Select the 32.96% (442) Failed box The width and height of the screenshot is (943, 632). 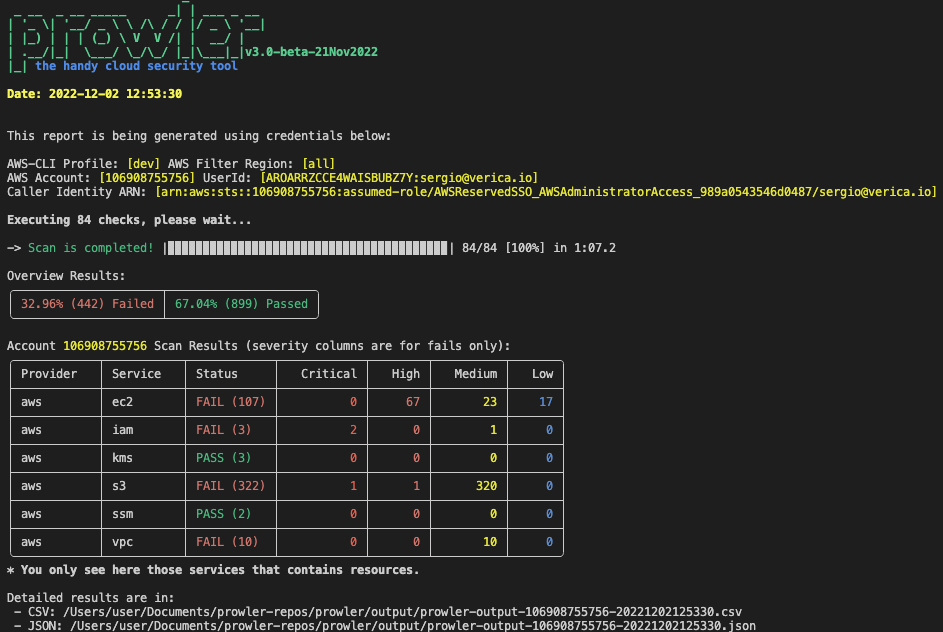tap(87, 304)
